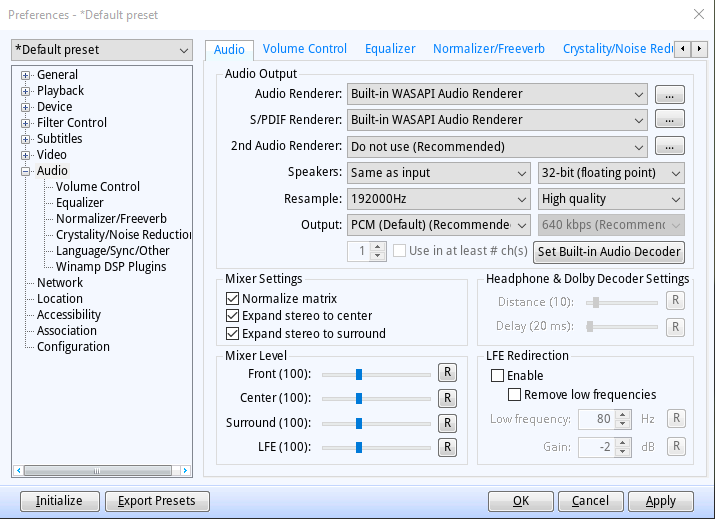Switch to the Volume Control tab
715x519 pixels.
pyautogui.click(x=305, y=49)
